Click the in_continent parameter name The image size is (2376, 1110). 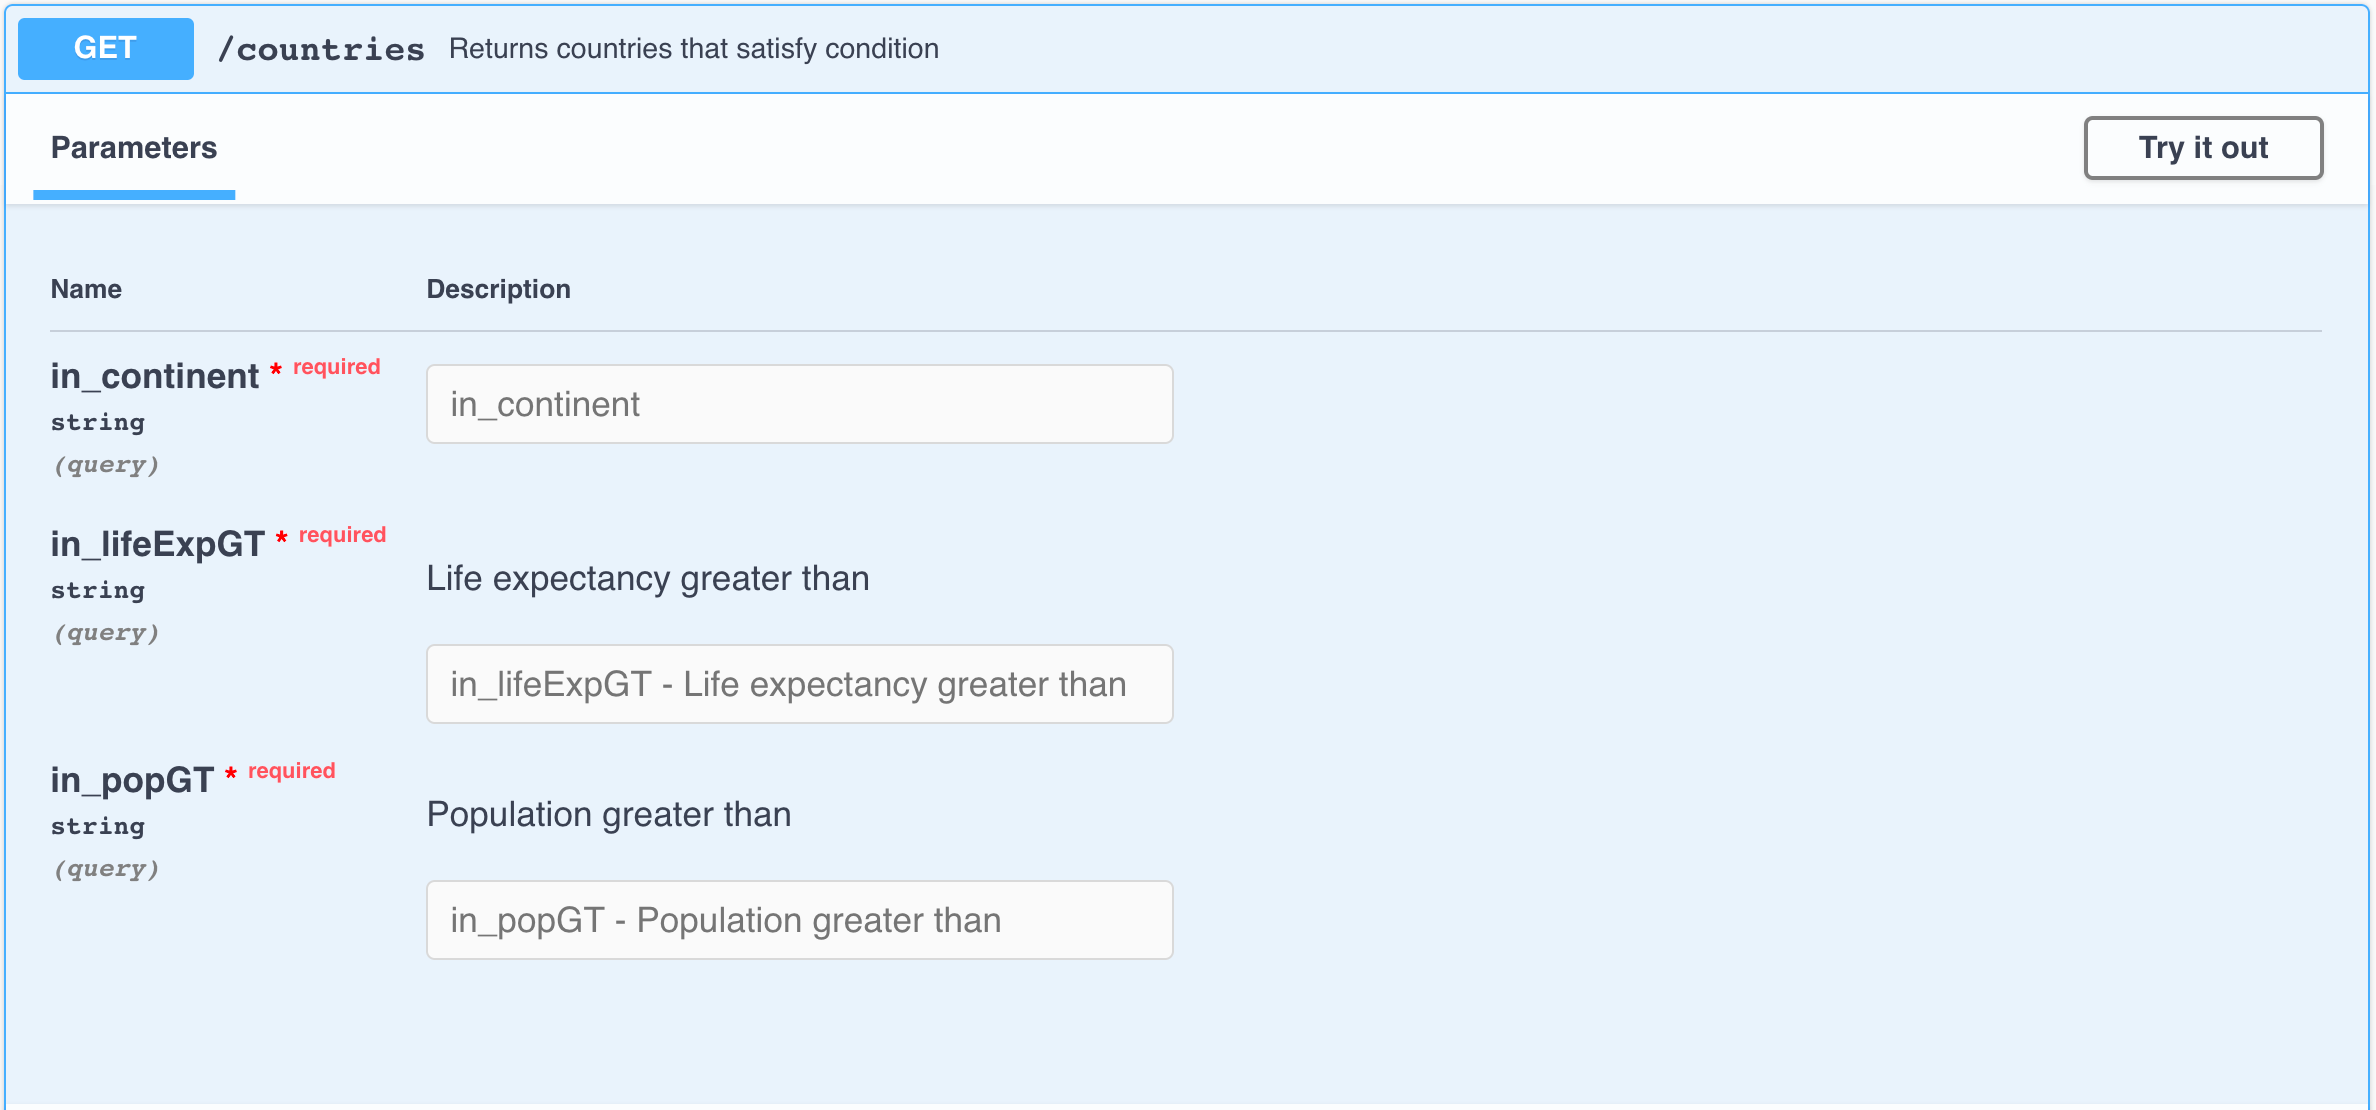click(155, 376)
